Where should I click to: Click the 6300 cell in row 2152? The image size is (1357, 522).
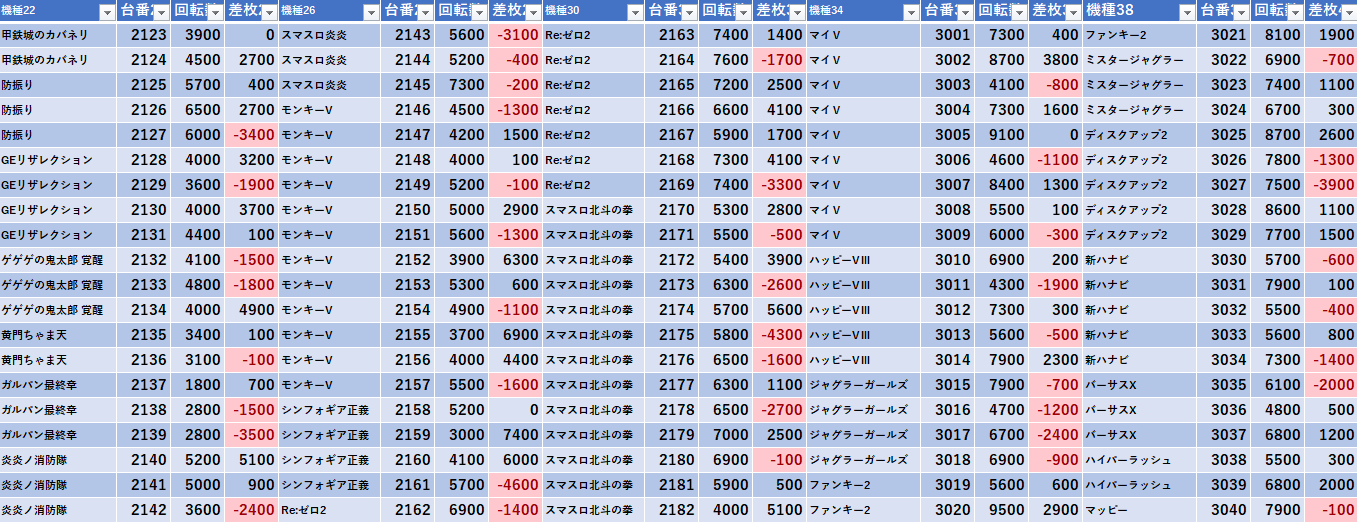[516, 260]
